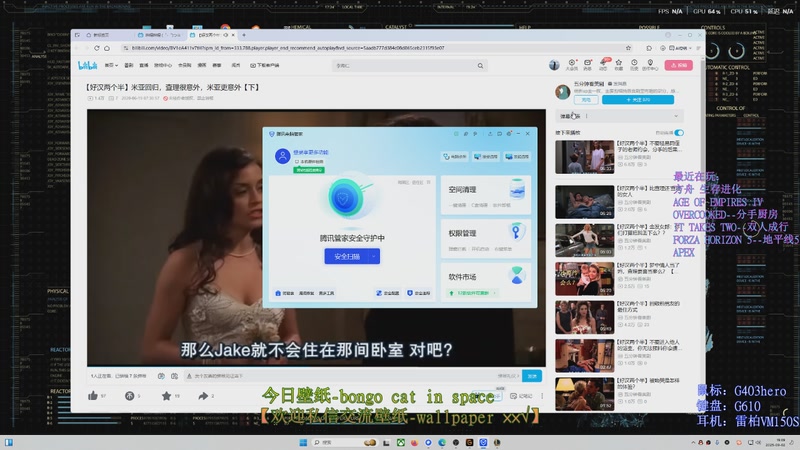Image resolution: width=800 pixels, height=450 pixels.
Task: Open the 游戏中心 nav item
Action: tap(163, 65)
